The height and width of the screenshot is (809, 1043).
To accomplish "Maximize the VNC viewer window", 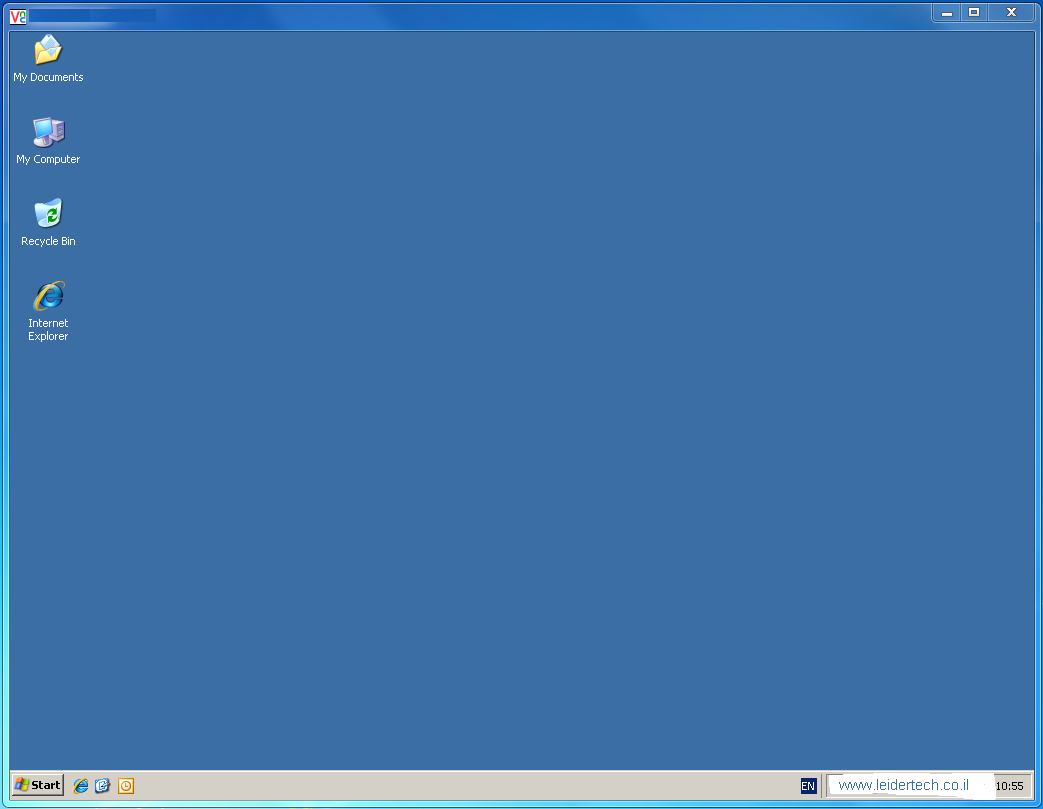I will 974,13.
